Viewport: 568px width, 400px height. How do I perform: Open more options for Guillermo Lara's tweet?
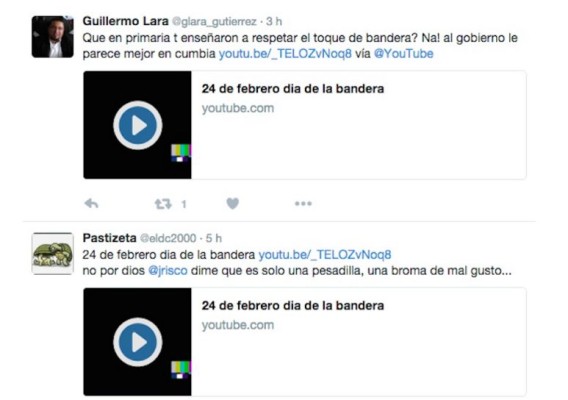click(303, 204)
